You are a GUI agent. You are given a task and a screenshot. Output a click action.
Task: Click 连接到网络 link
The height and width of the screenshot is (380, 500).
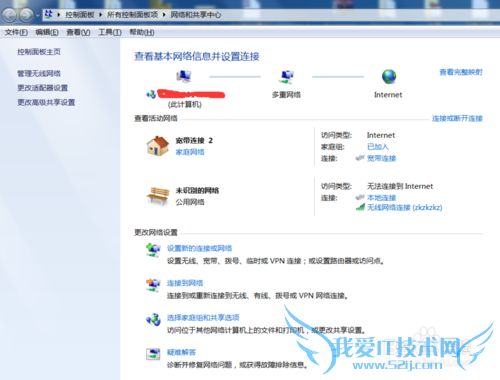pos(185,283)
